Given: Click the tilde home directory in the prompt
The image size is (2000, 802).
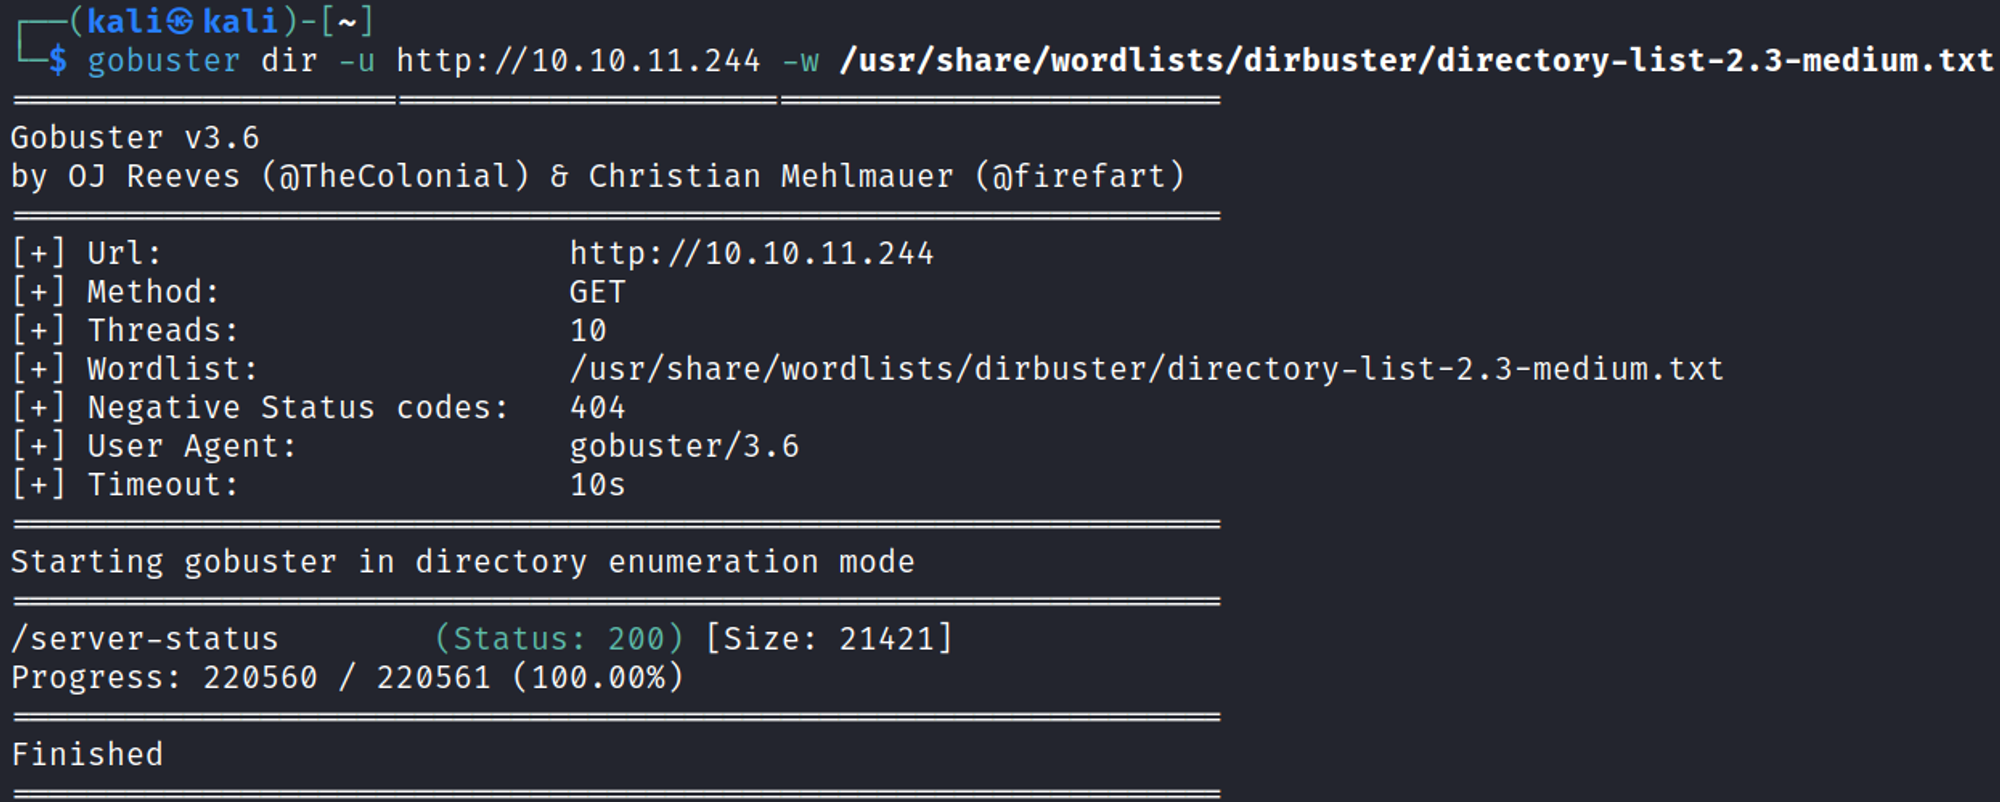Looking at the screenshot, I should [x=347, y=21].
